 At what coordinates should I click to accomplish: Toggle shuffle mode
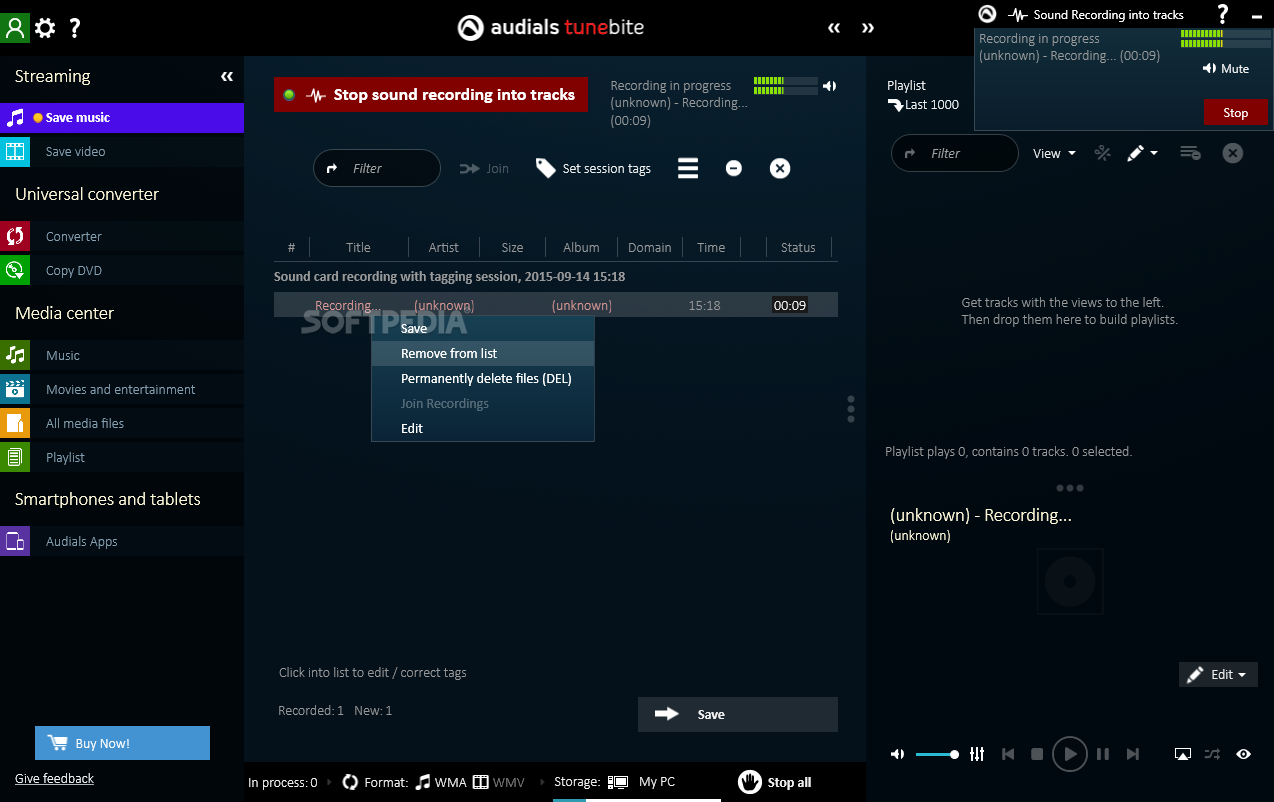pyautogui.click(x=1212, y=754)
